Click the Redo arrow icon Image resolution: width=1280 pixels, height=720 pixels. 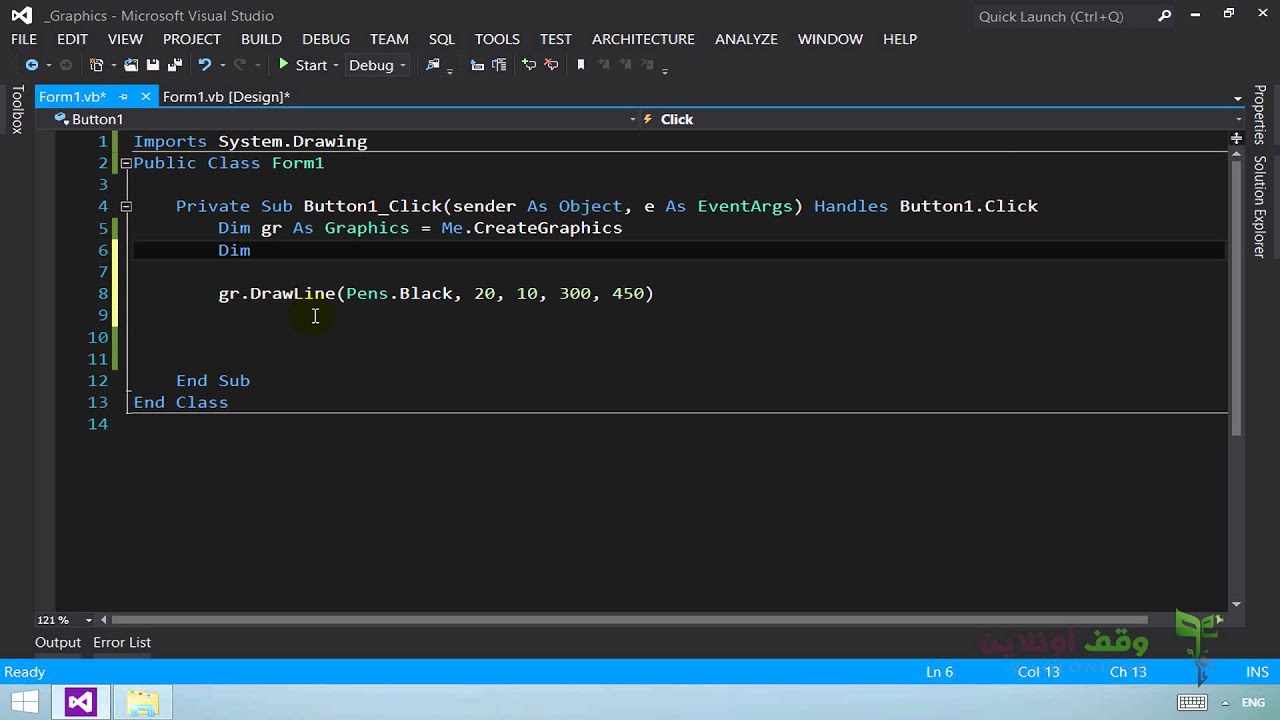coord(240,65)
